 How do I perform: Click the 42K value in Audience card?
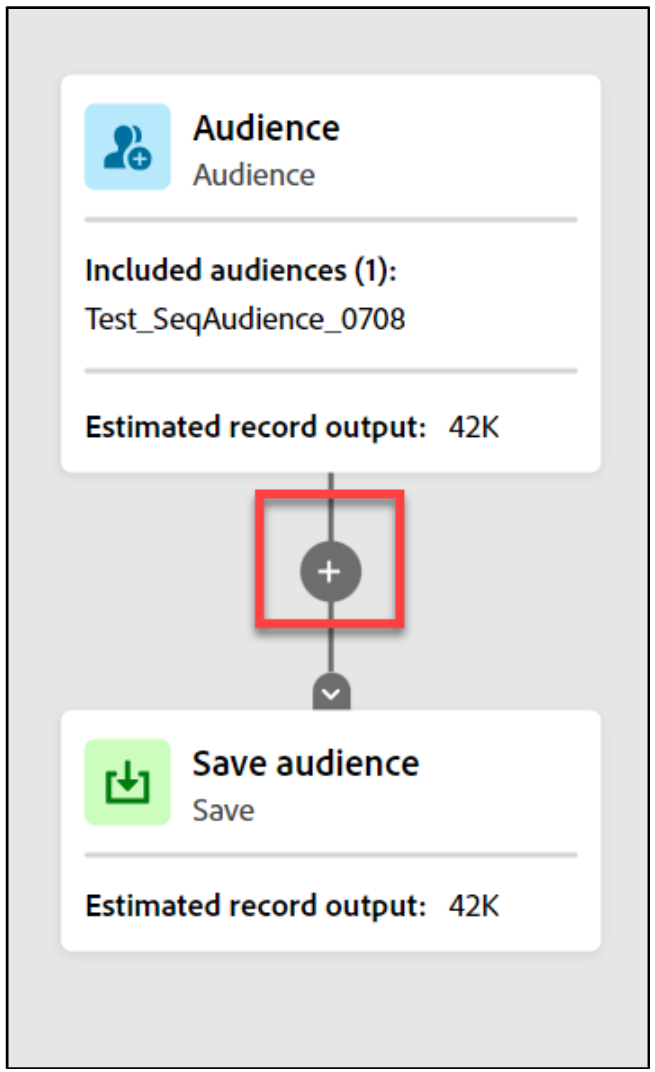[474, 427]
